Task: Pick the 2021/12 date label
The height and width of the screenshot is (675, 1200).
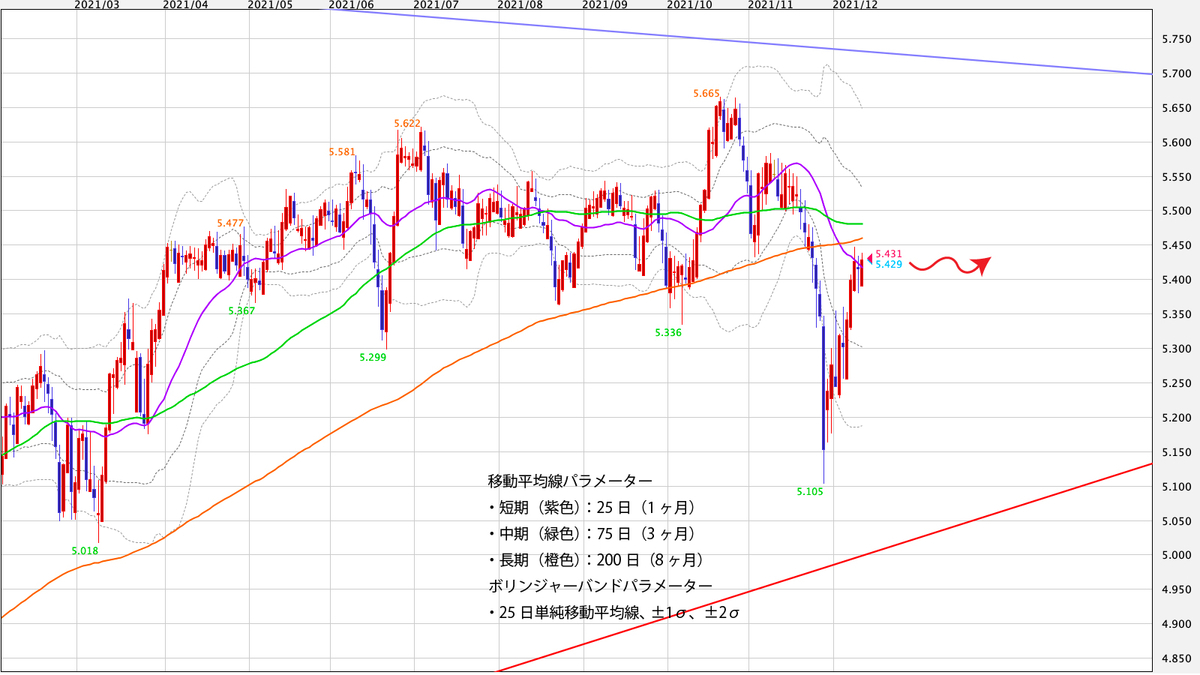Action: pyautogui.click(x=856, y=5)
